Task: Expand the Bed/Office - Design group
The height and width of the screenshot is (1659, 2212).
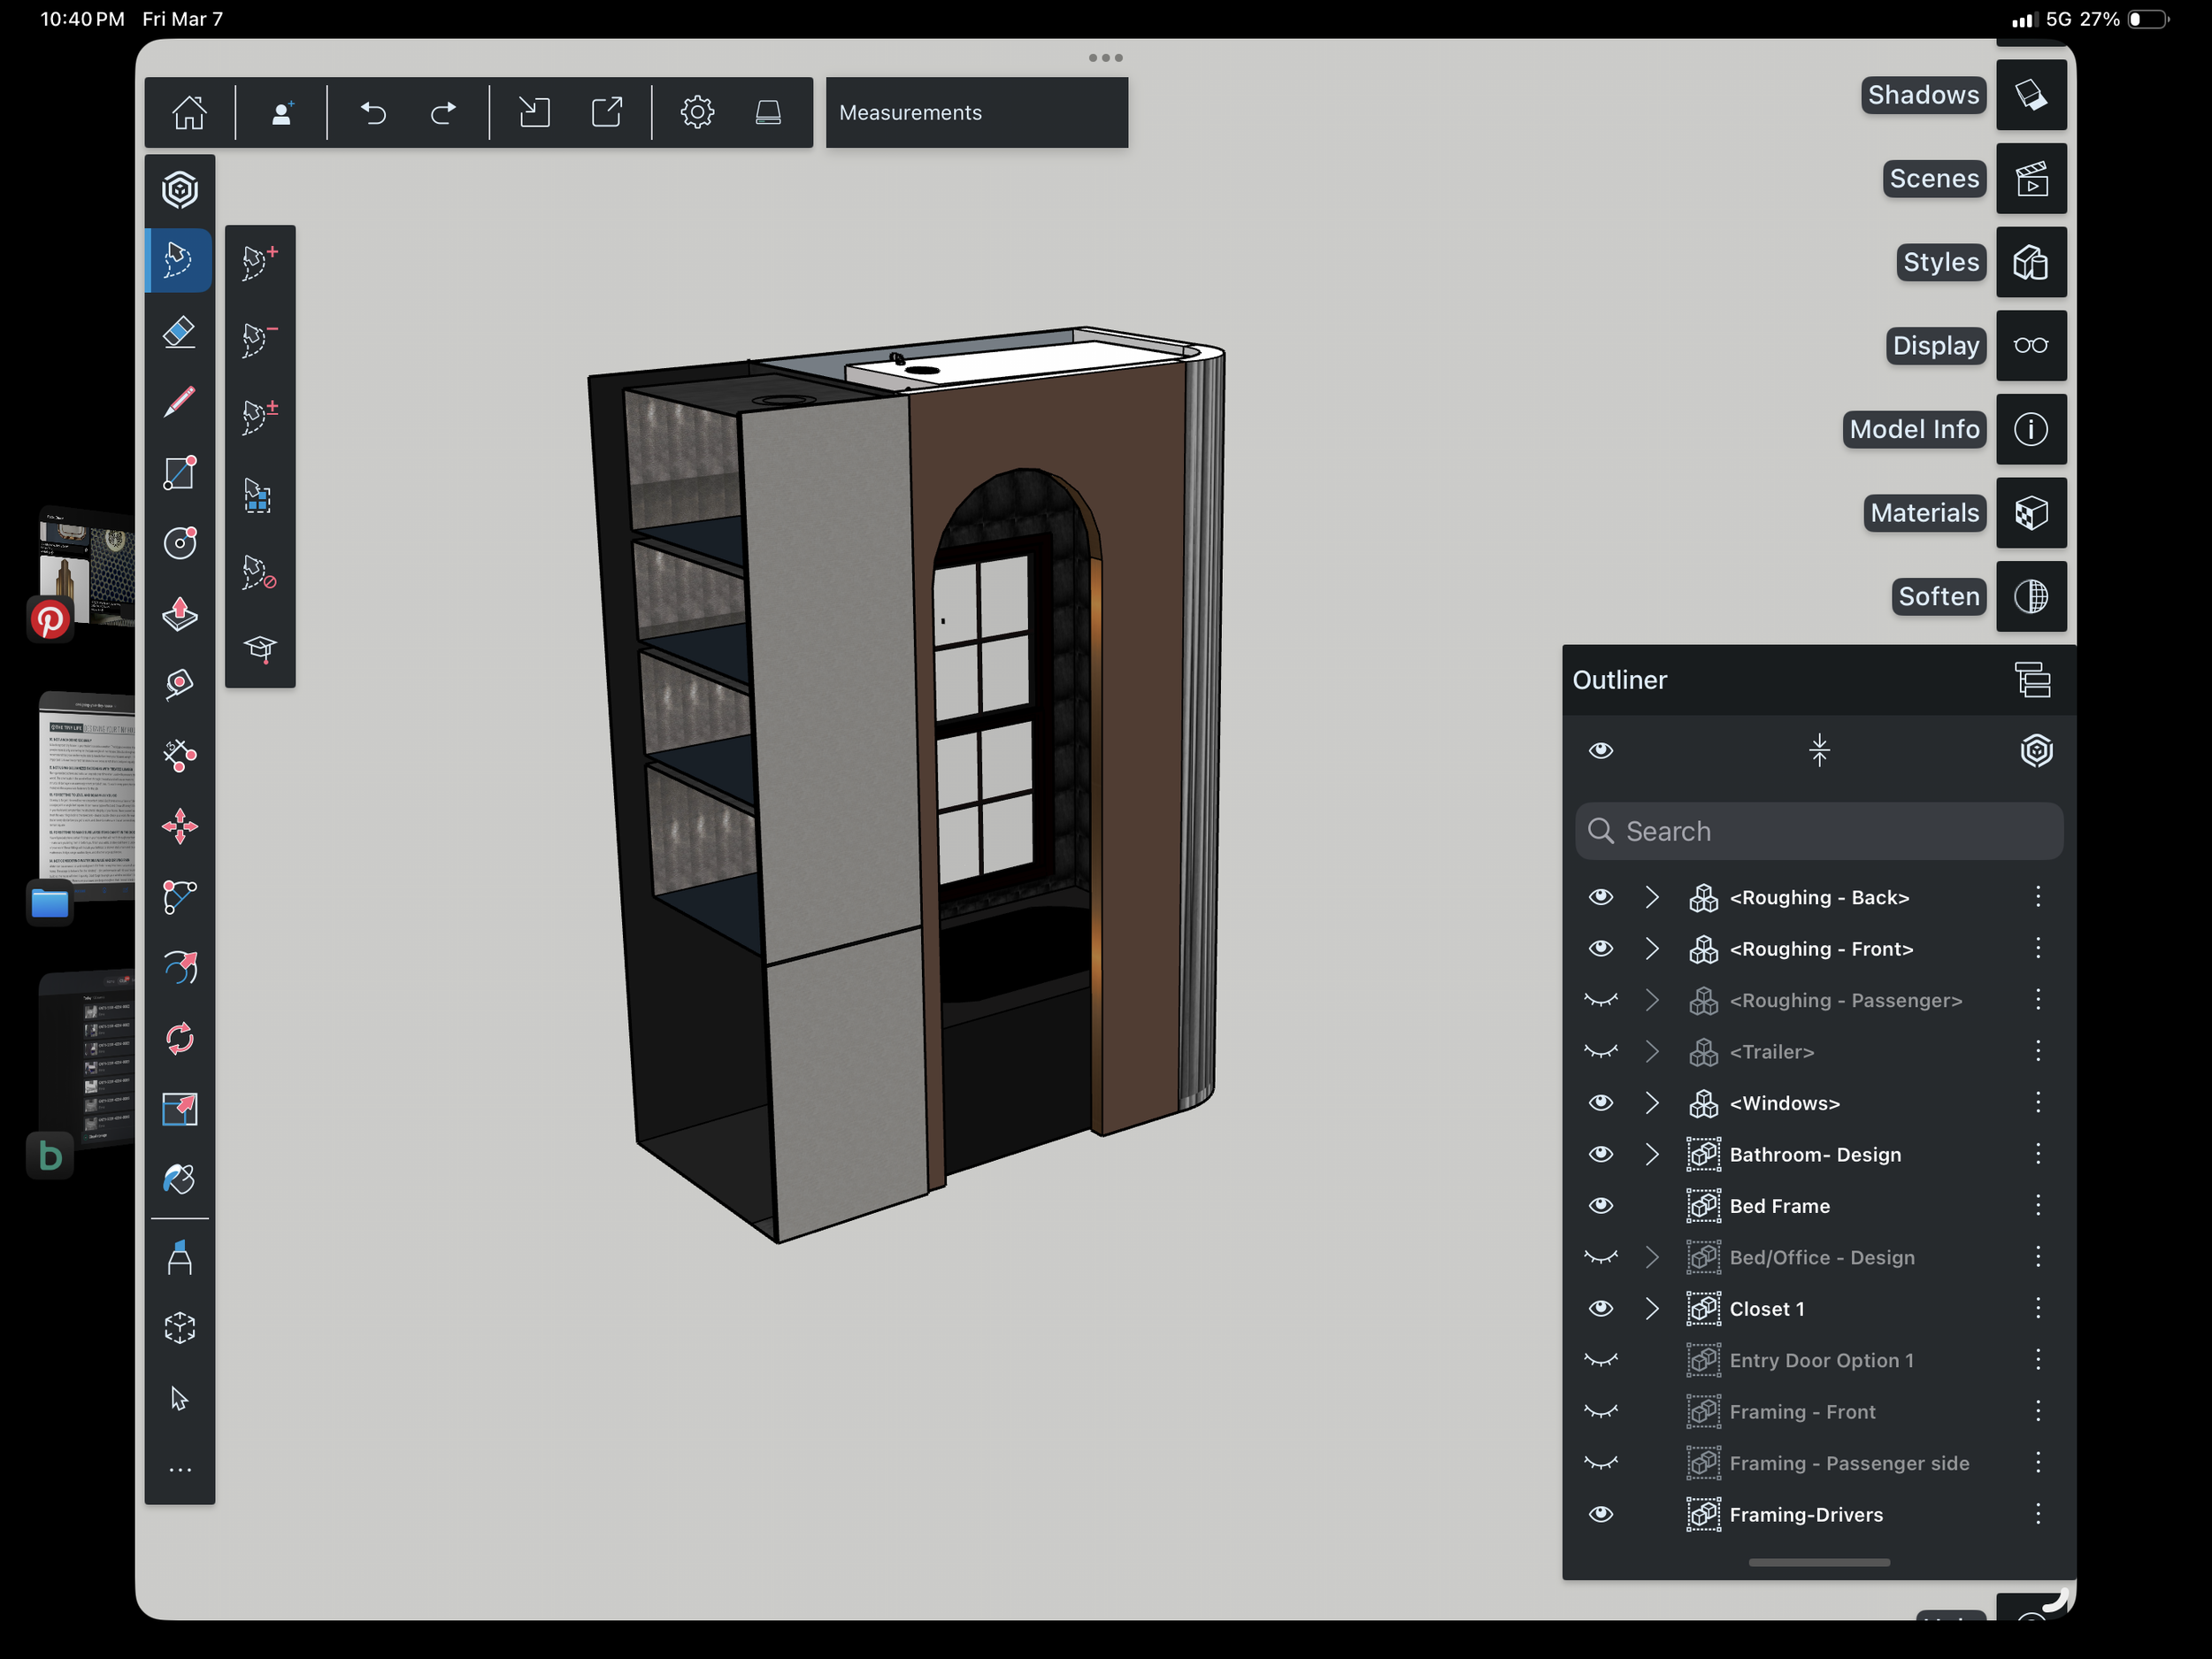Action: click(1652, 1257)
